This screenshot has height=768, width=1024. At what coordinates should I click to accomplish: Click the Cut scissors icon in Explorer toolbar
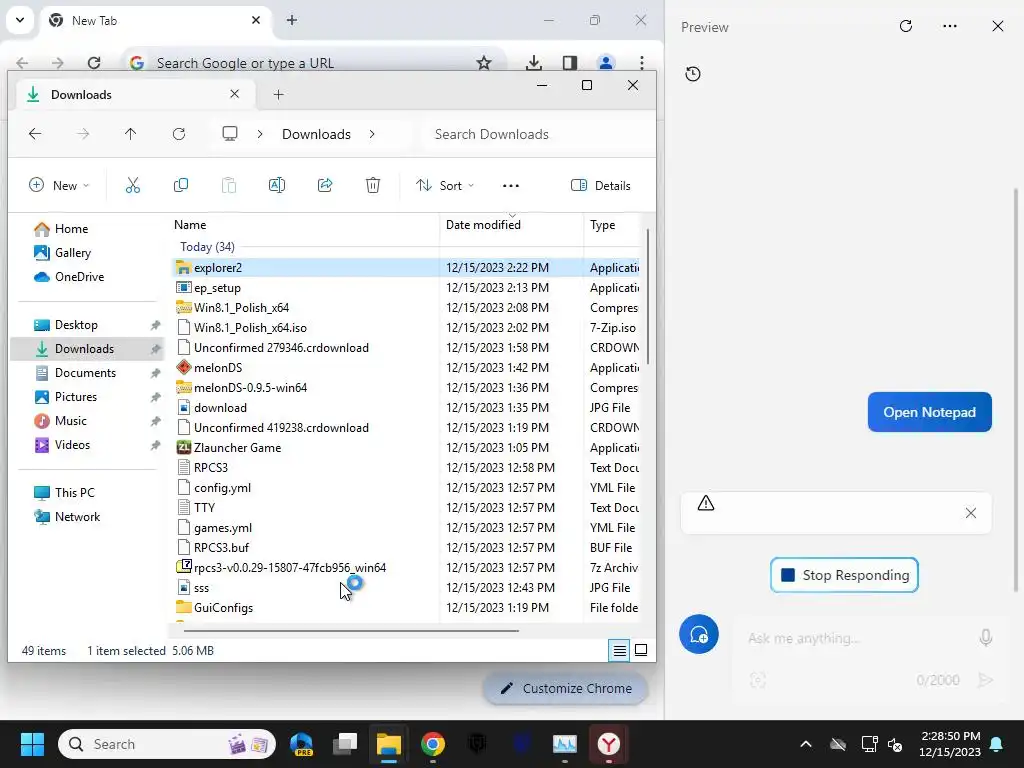click(133, 185)
